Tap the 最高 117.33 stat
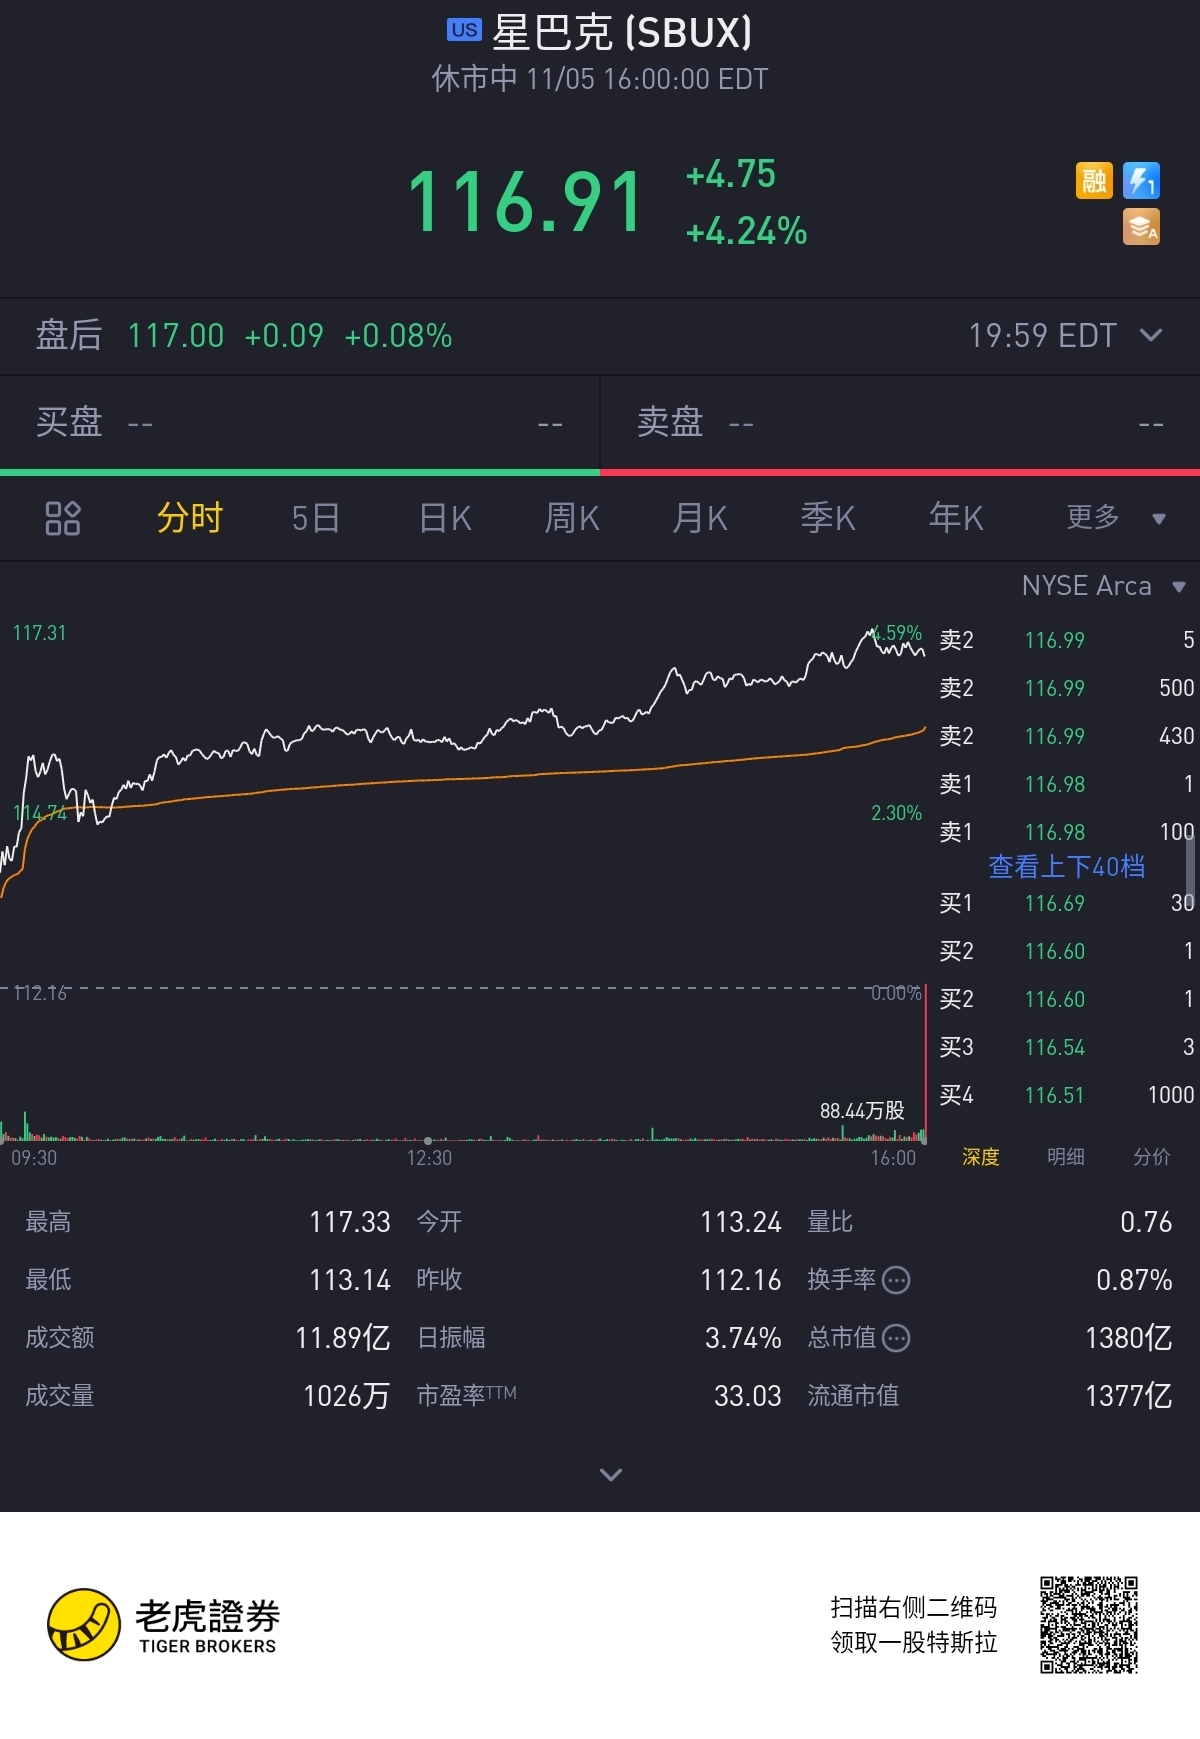This screenshot has width=1200, height=1739. (x=208, y=1222)
